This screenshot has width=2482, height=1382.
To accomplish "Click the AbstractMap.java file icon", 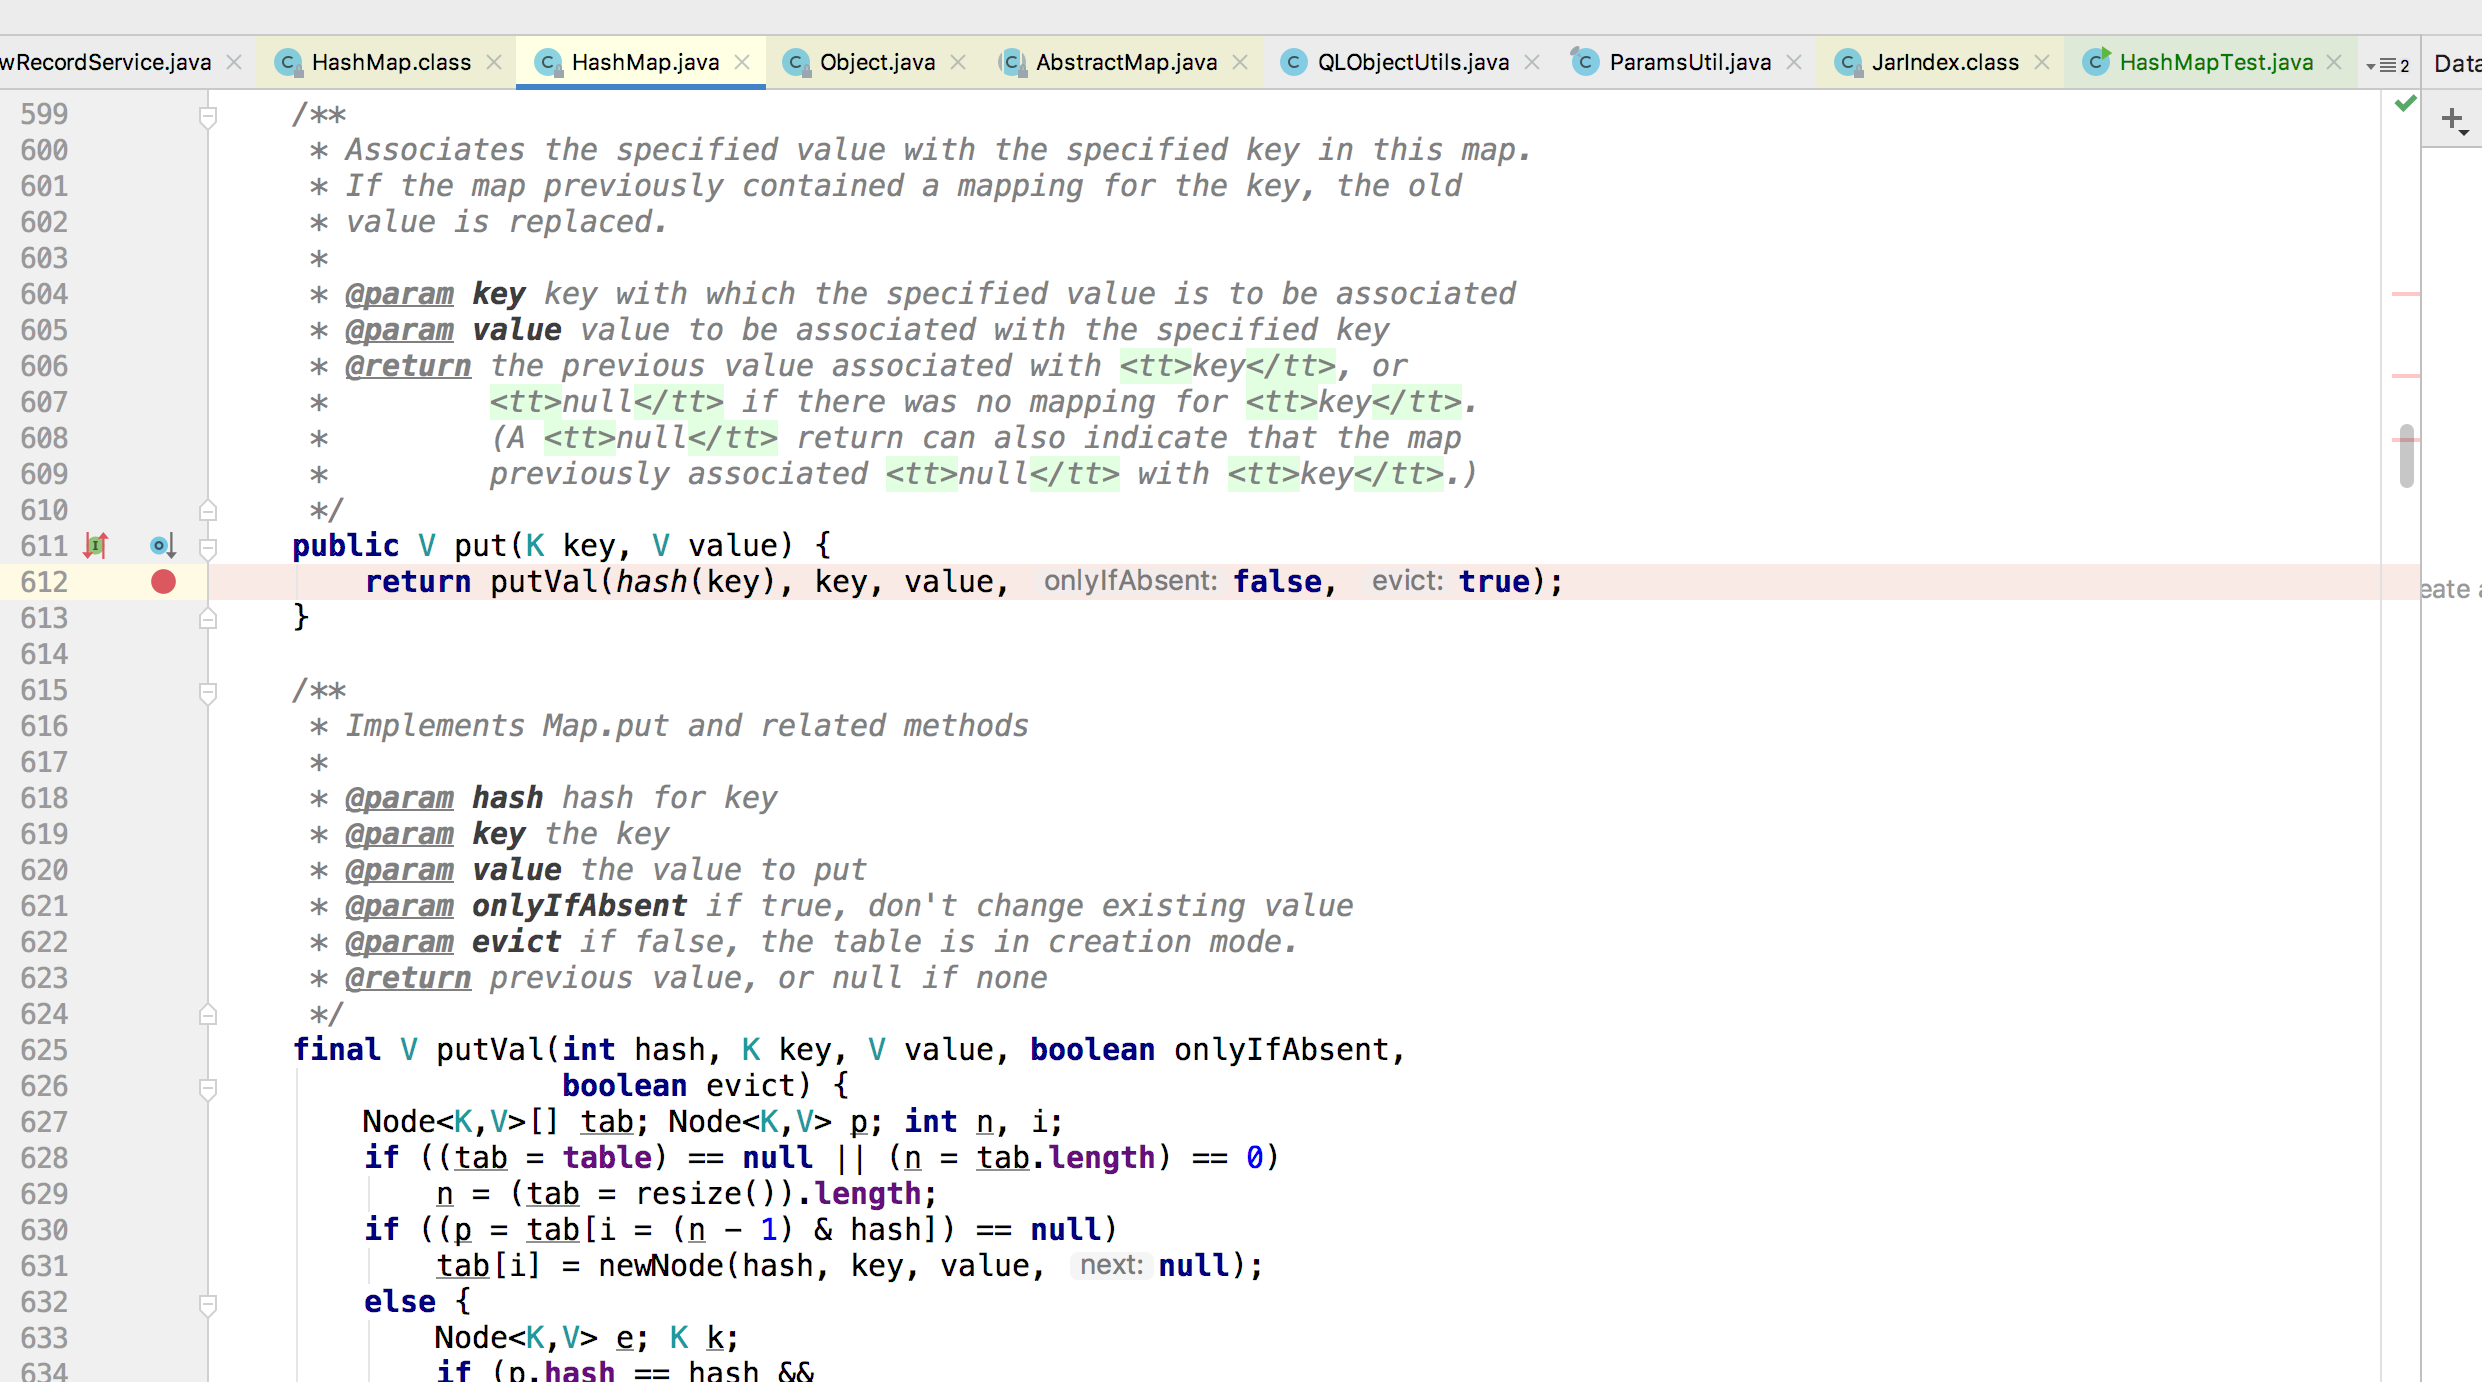I will pos(1012,63).
